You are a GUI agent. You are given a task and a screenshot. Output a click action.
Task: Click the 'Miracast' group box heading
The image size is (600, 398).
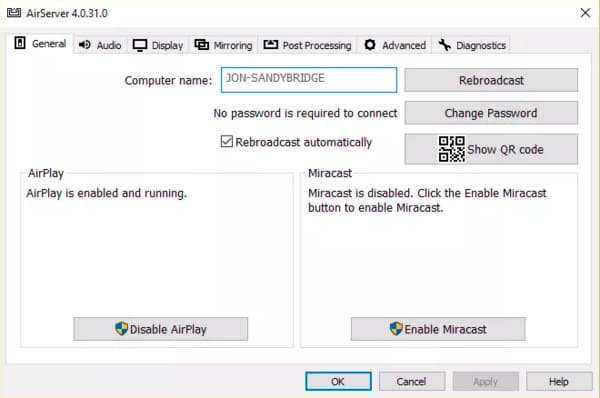pyautogui.click(x=330, y=173)
